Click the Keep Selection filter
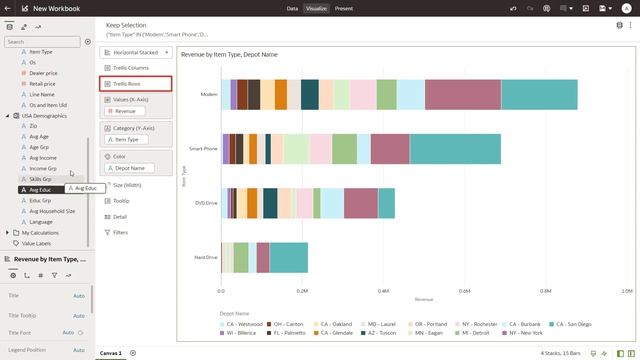Screen dimensions: 640x360 pos(157,29)
